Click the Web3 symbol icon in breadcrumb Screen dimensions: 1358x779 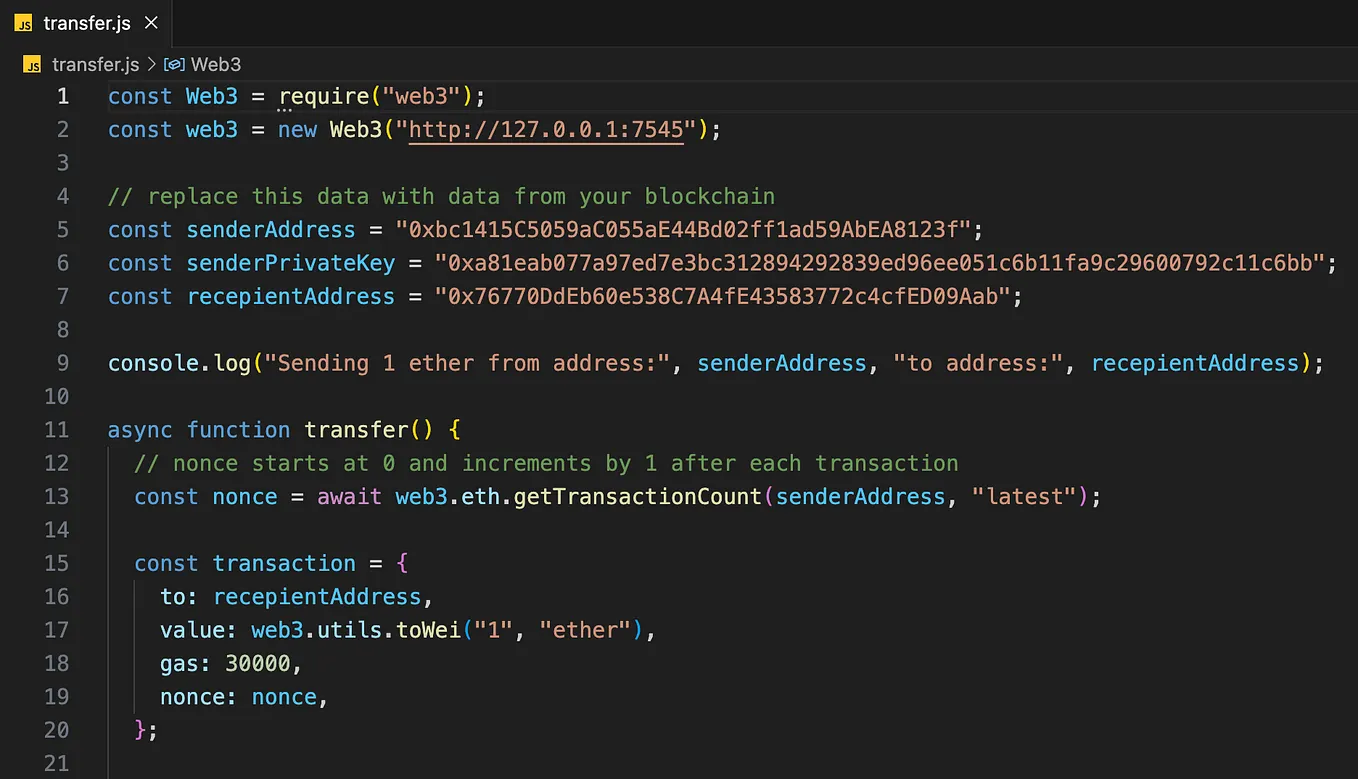pos(174,64)
